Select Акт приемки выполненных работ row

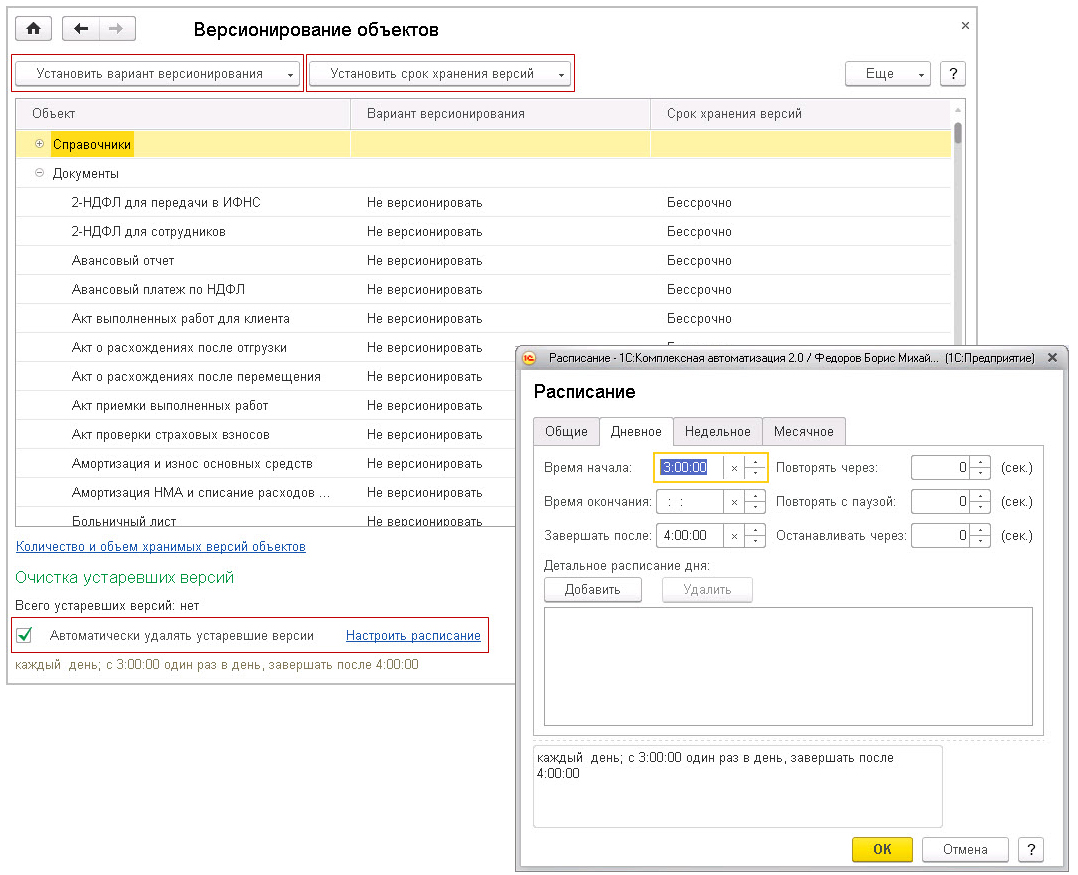(x=265, y=406)
